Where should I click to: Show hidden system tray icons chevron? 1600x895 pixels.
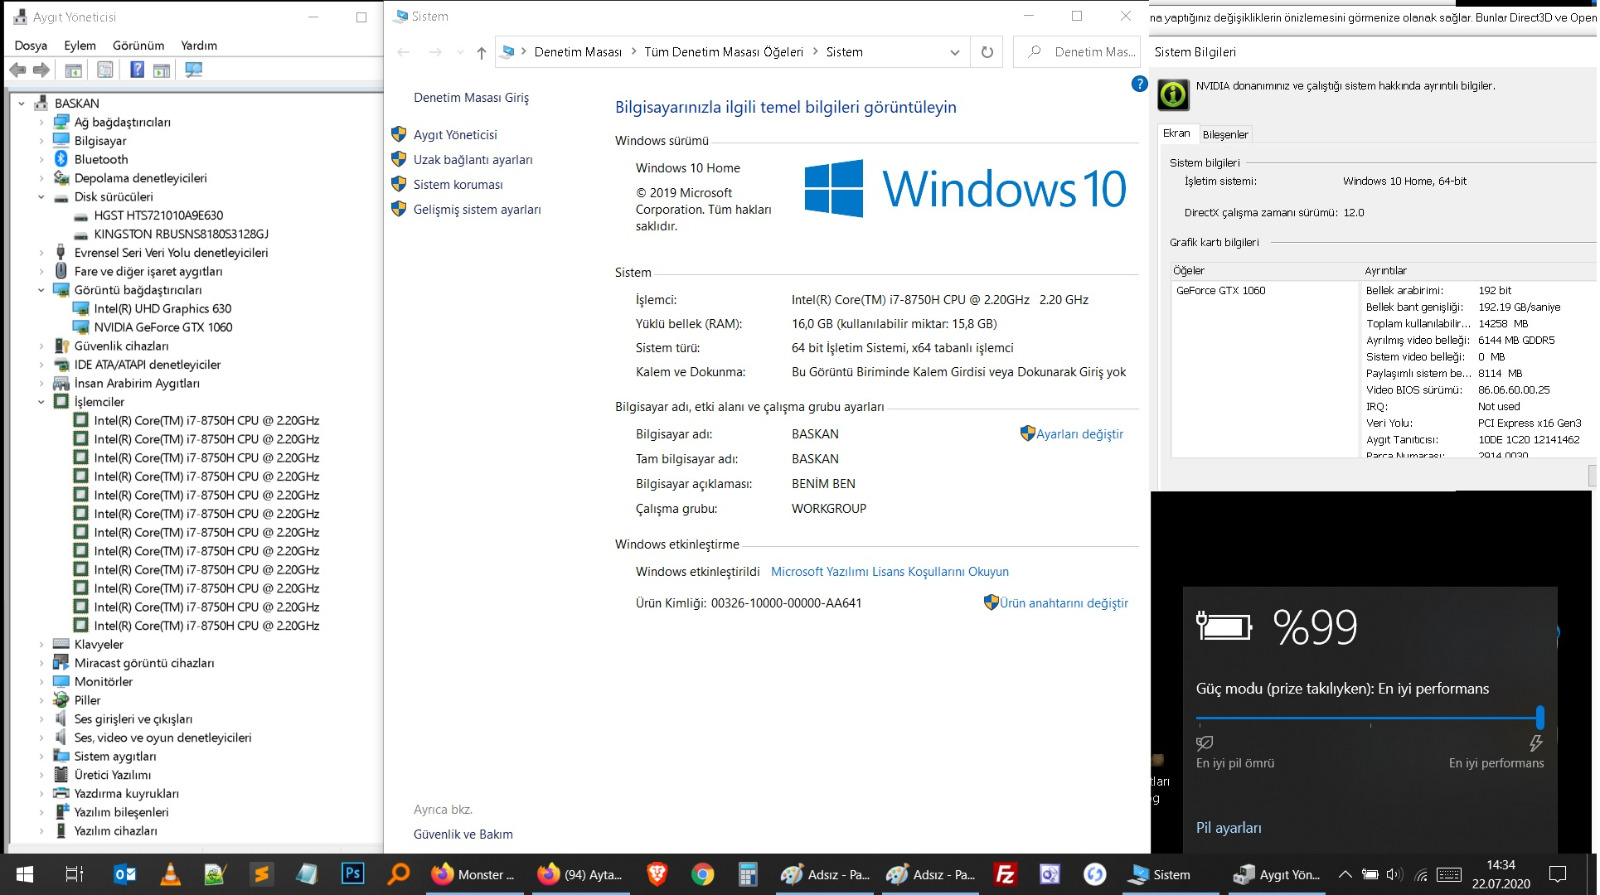tap(1345, 875)
